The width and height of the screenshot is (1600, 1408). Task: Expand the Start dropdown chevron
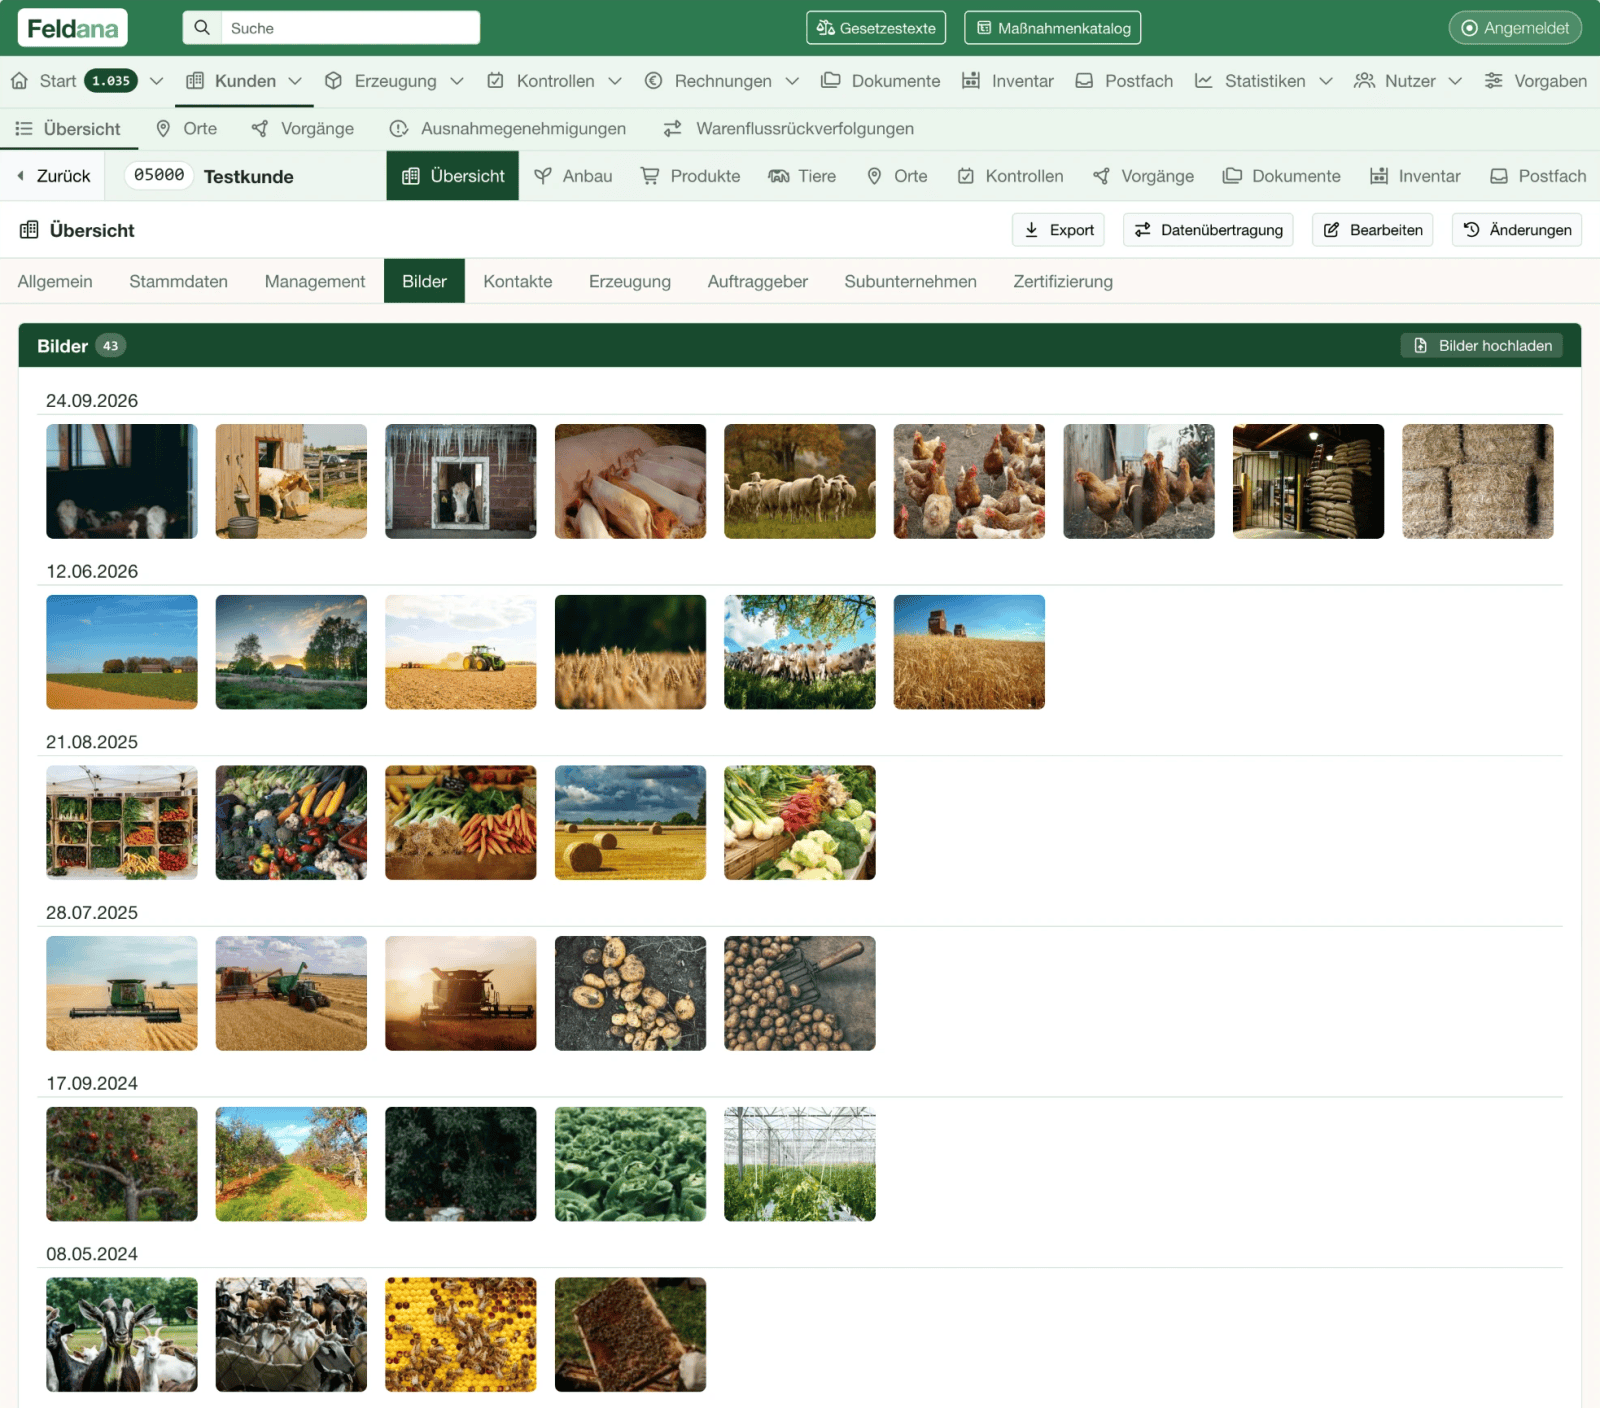pyautogui.click(x=156, y=81)
